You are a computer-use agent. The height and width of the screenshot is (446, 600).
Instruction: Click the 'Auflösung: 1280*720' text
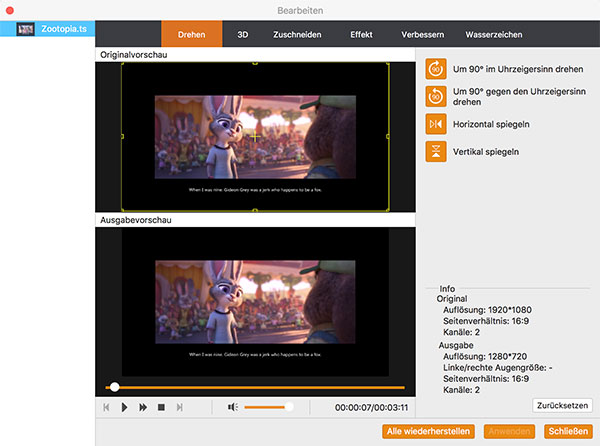pyautogui.click(x=485, y=356)
